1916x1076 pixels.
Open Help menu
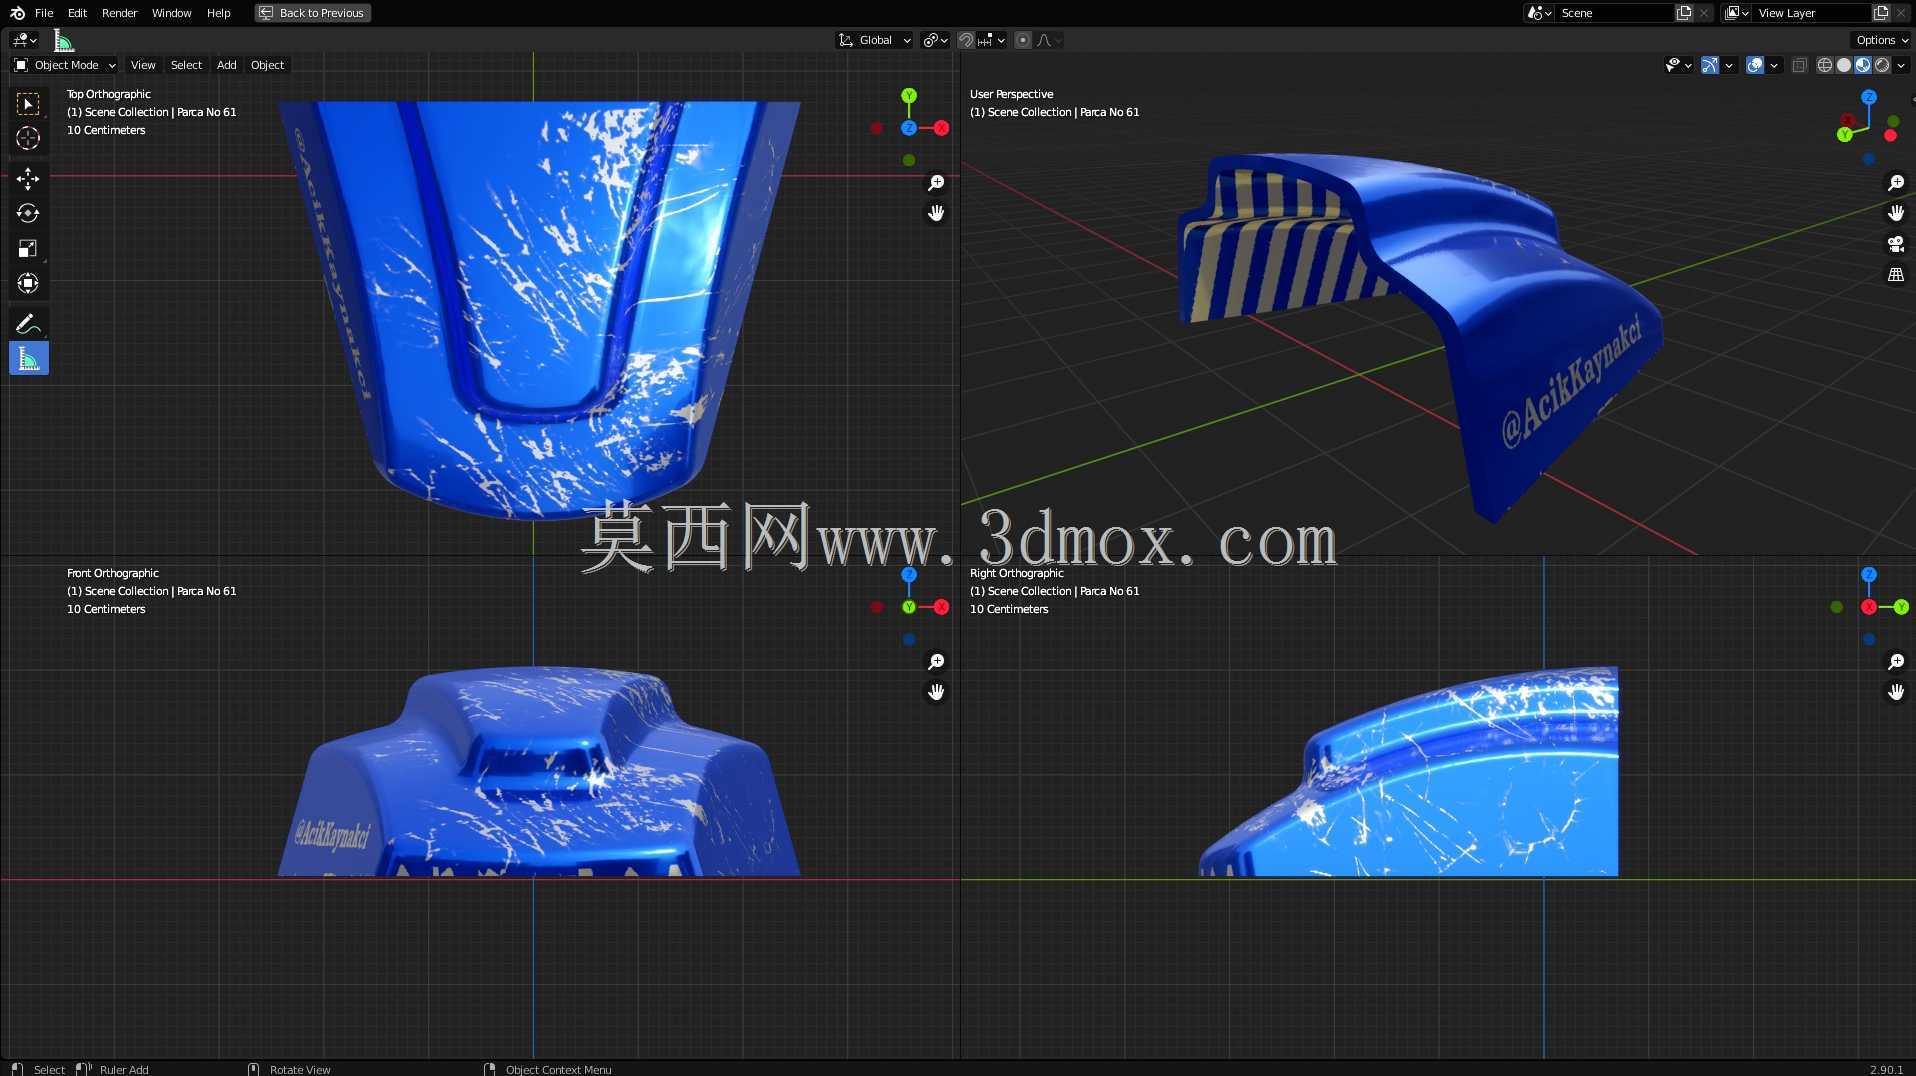[218, 13]
